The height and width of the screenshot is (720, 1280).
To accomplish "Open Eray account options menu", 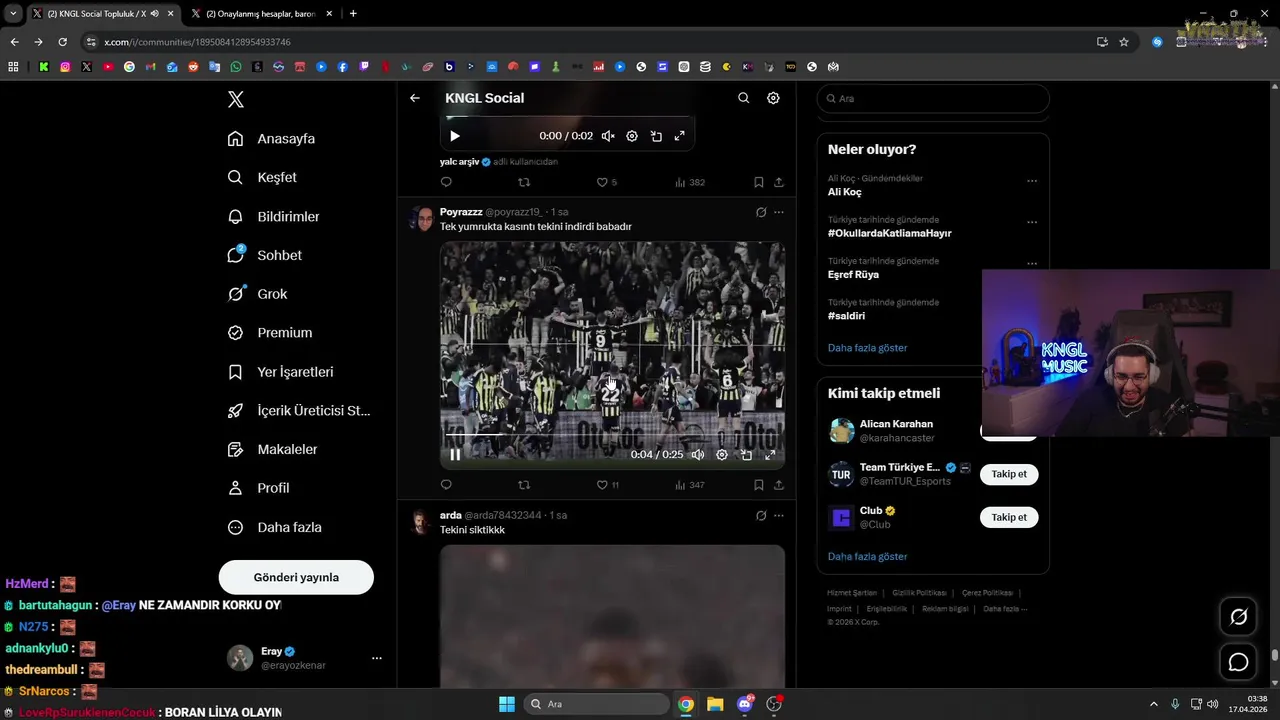I will (377, 658).
